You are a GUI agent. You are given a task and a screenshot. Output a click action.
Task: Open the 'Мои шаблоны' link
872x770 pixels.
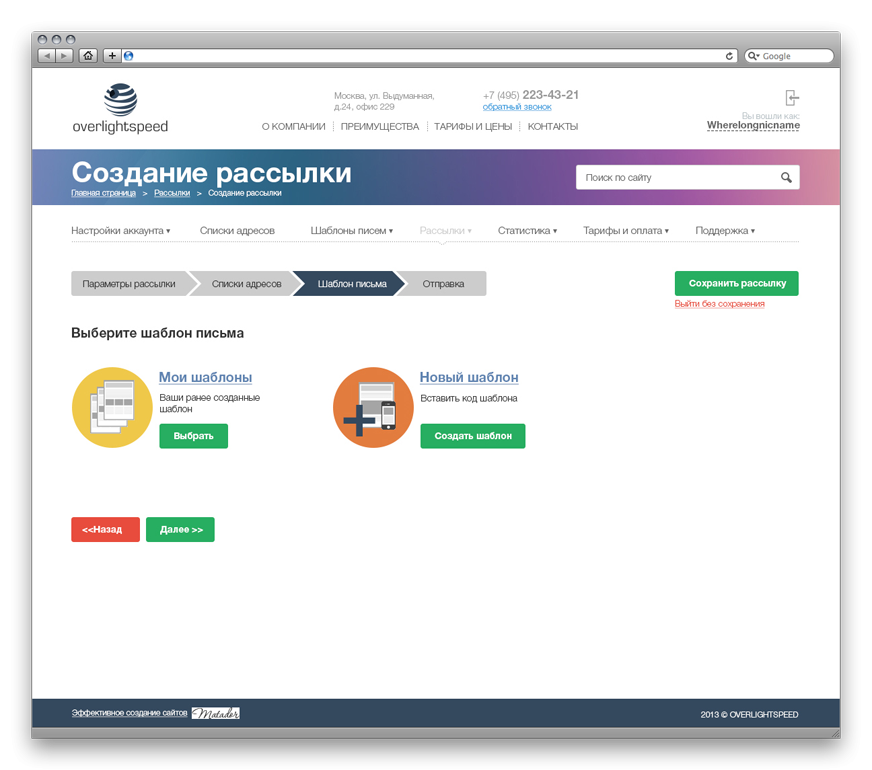tap(205, 377)
